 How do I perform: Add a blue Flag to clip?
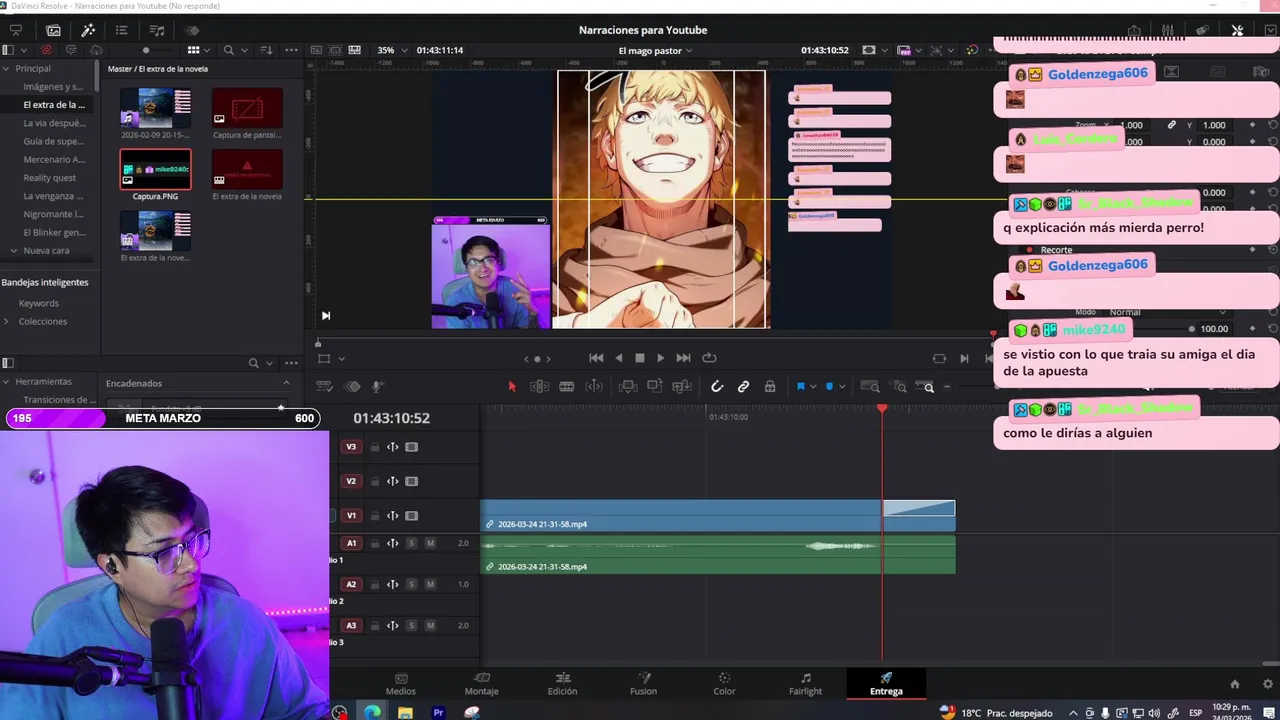800,387
